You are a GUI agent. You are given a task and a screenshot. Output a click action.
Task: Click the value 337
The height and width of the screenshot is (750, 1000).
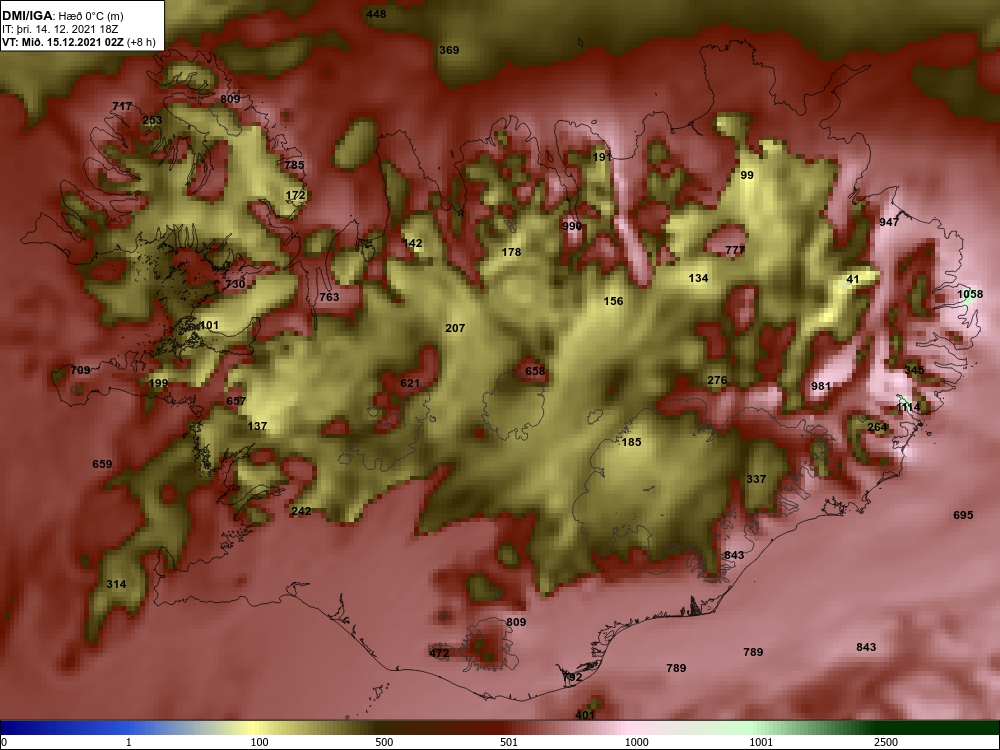point(756,479)
